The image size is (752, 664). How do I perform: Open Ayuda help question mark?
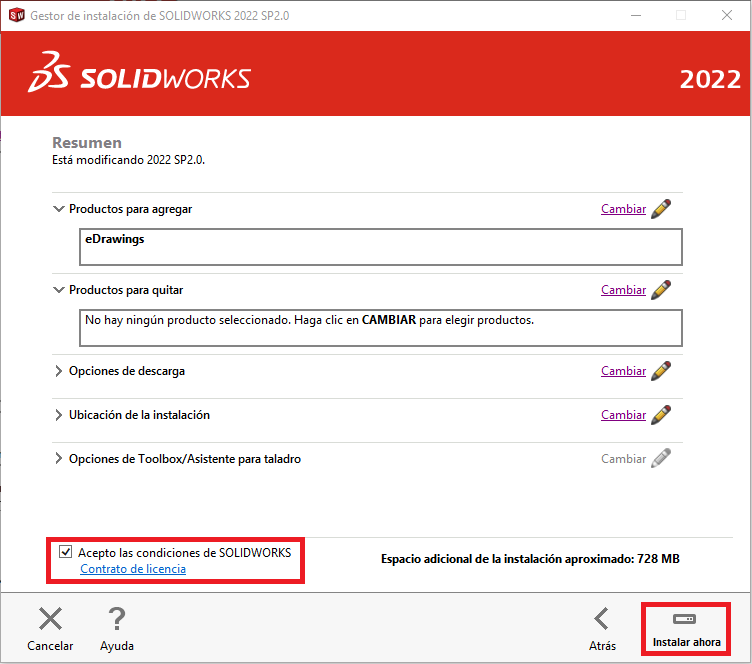[117, 629]
